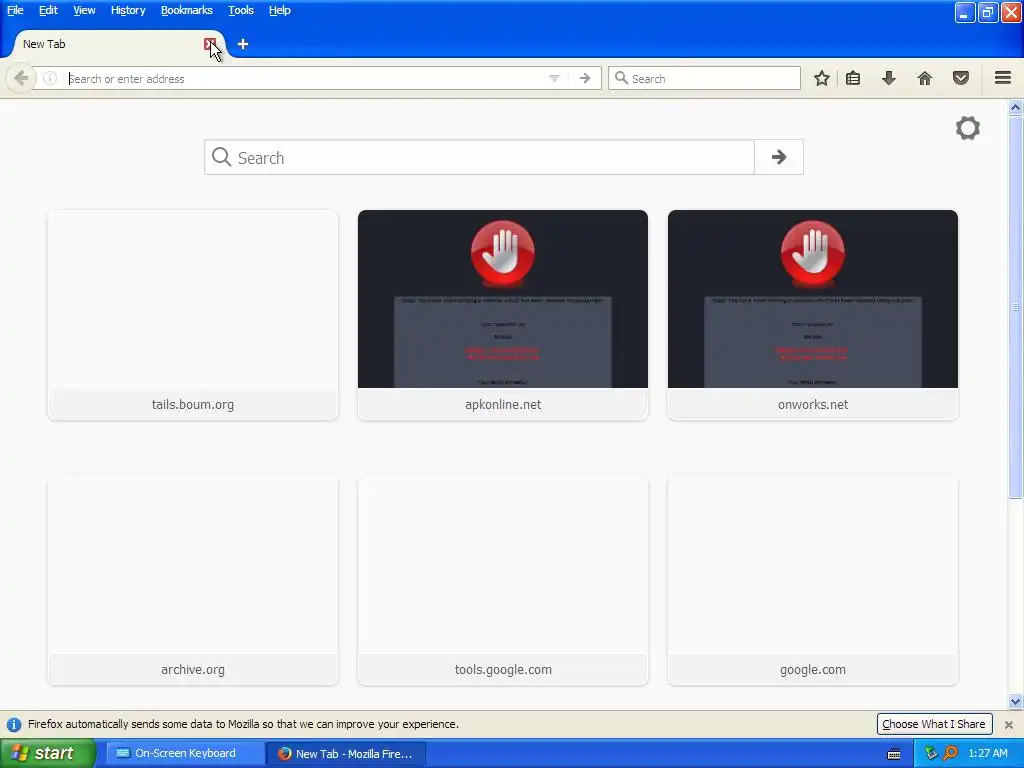1024x768 pixels.
Task: Open the Edit menu
Action: click(x=48, y=10)
